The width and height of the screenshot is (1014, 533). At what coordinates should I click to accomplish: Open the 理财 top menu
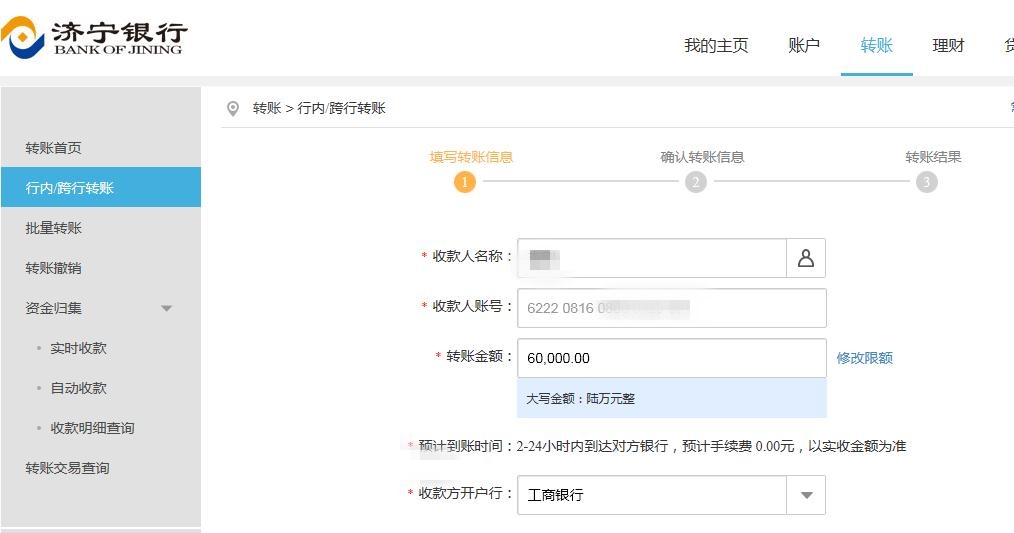click(x=948, y=45)
